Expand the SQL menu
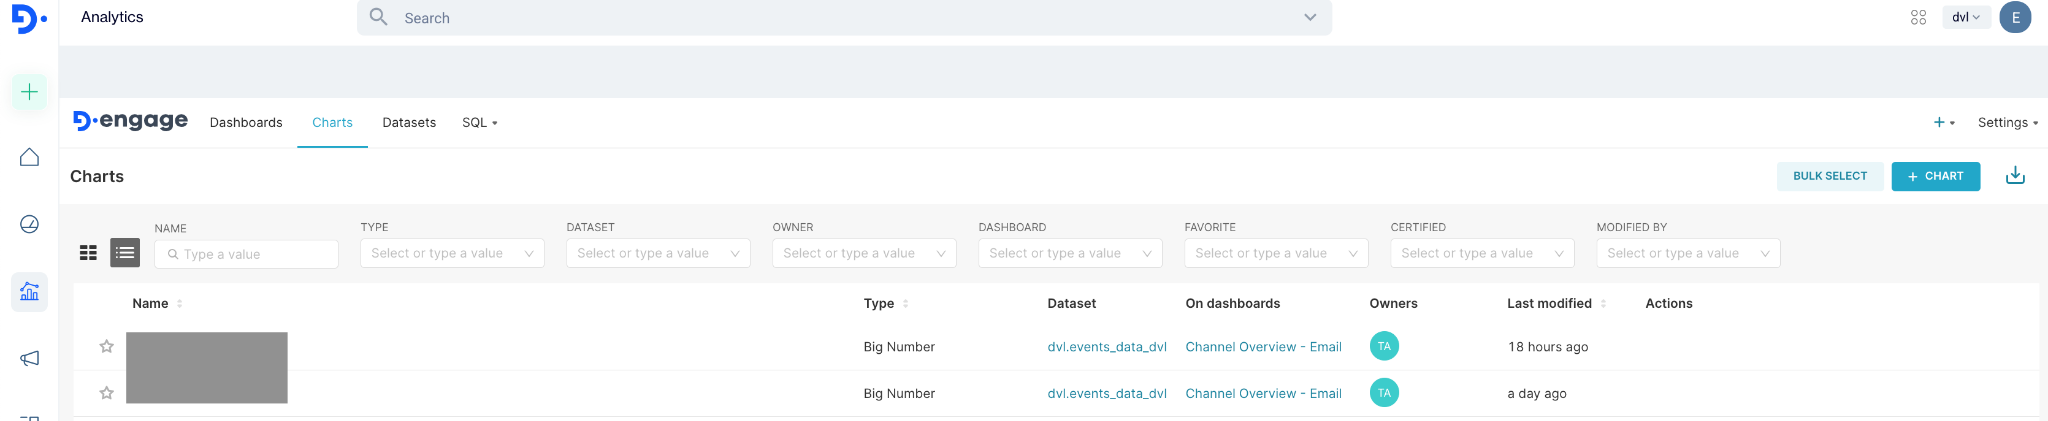The image size is (2048, 421). (479, 123)
